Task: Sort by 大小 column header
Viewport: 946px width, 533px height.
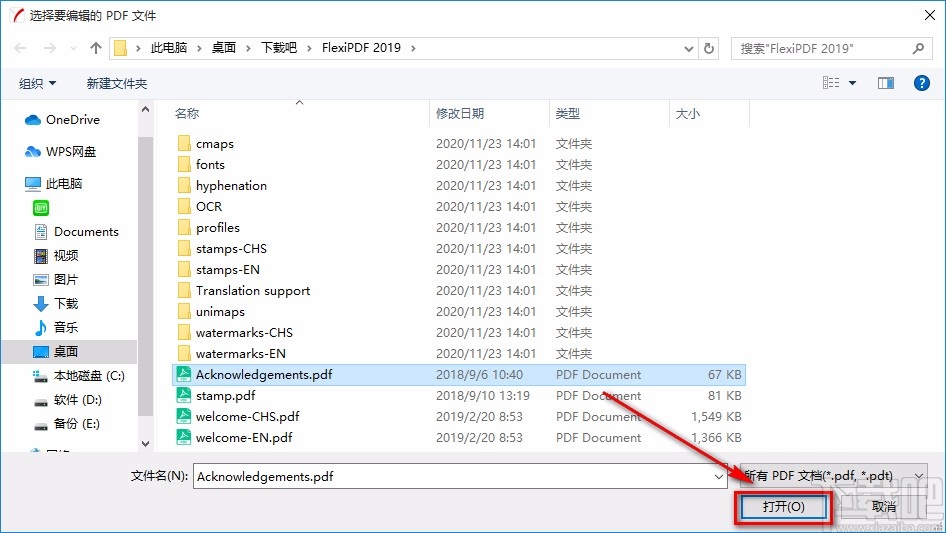Action: coord(688,113)
